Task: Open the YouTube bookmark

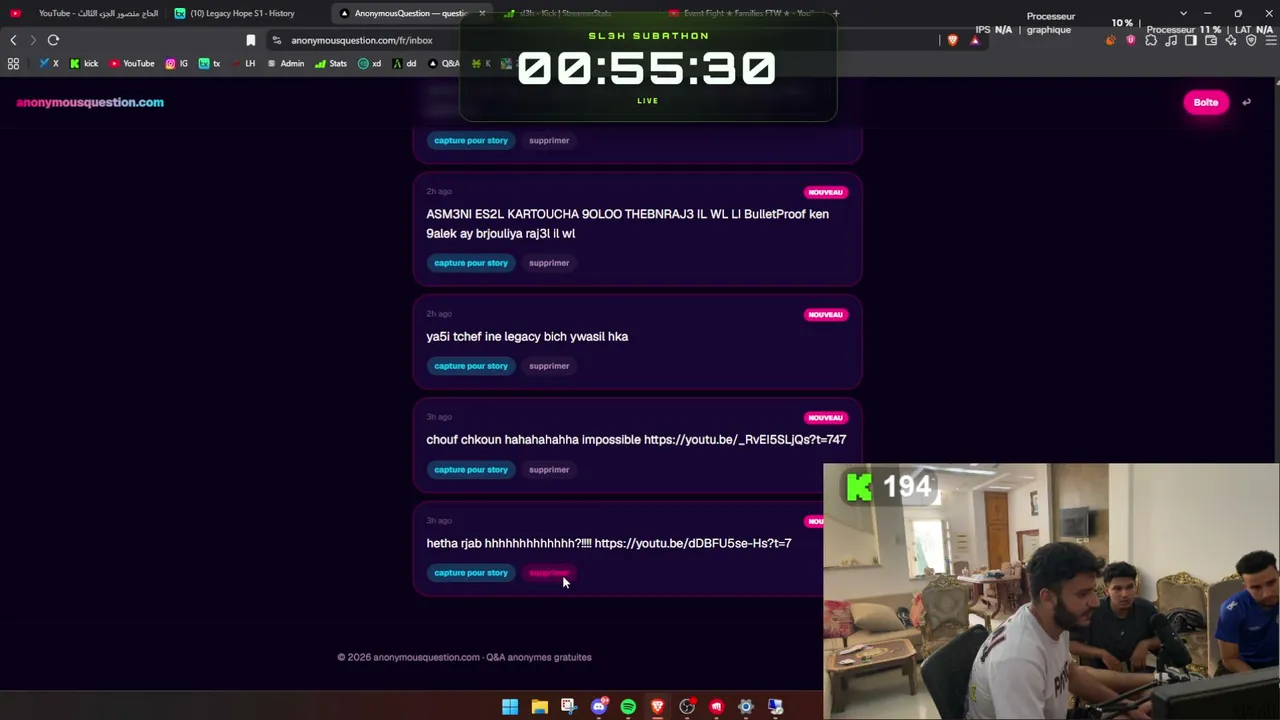Action: [x=132, y=63]
